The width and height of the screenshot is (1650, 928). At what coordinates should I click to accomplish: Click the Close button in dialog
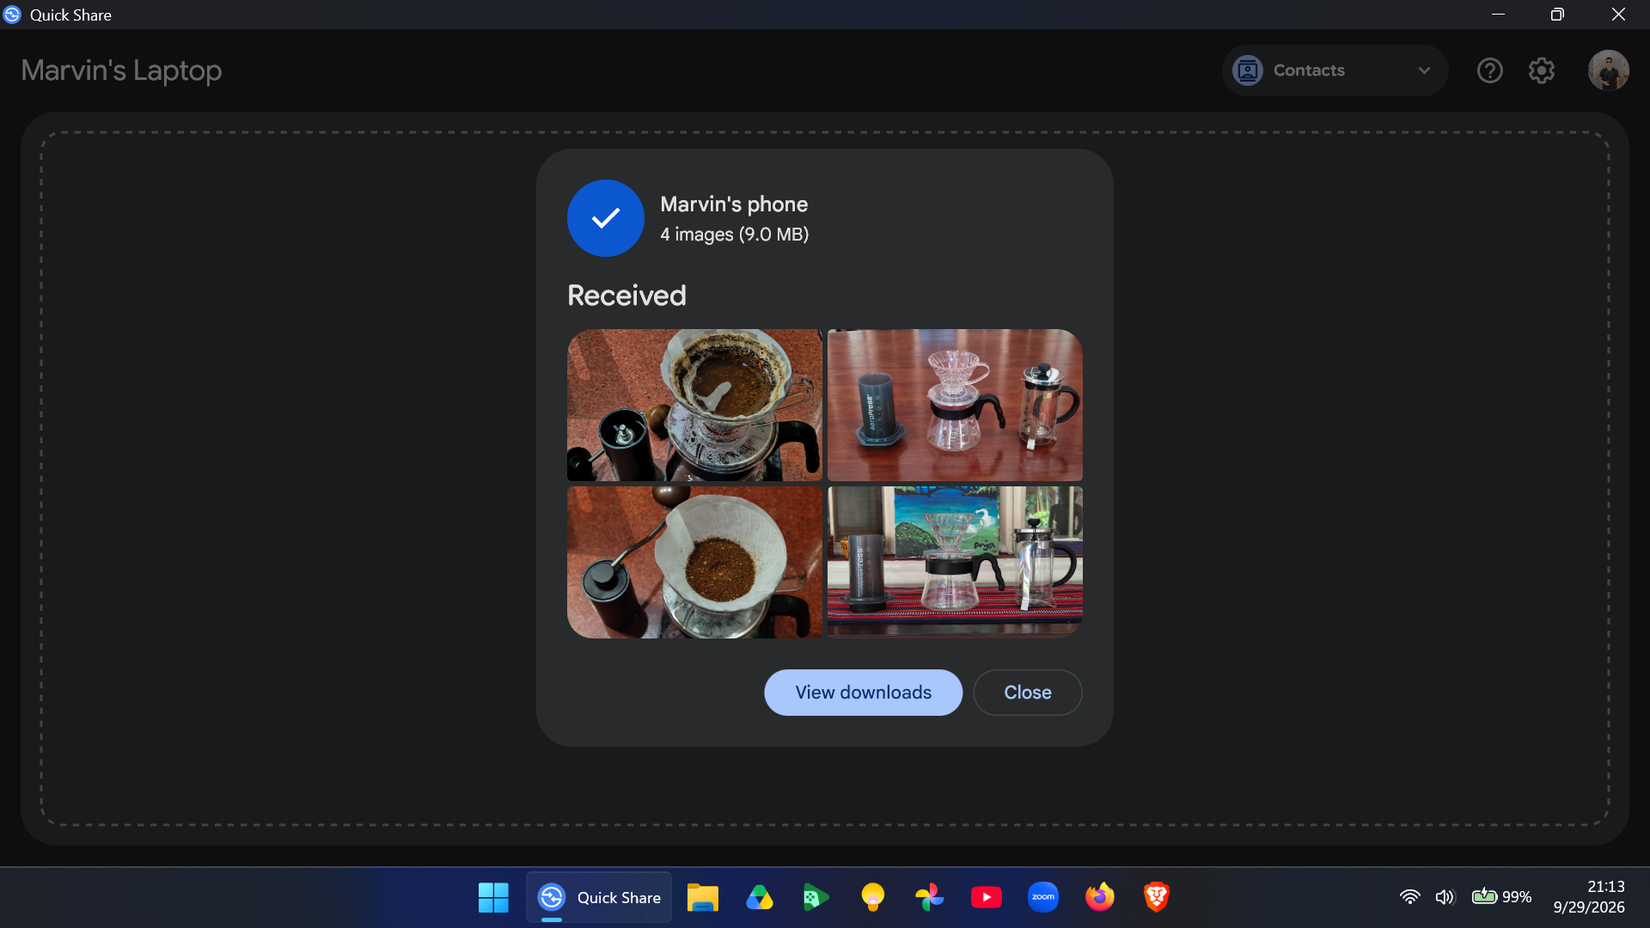click(1027, 692)
